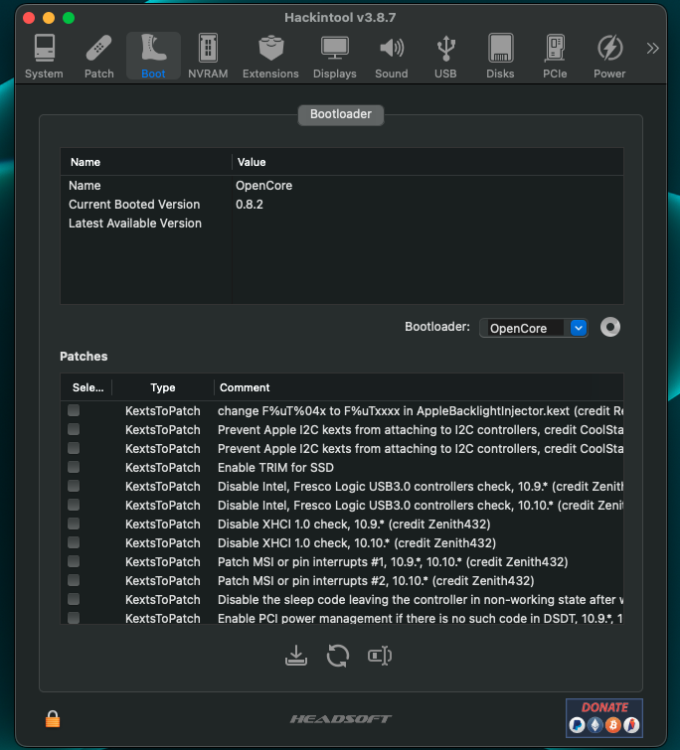Check Disable XHCI 1.0 check 10.10 checkbox
The image size is (680, 750).
click(x=74, y=542)
